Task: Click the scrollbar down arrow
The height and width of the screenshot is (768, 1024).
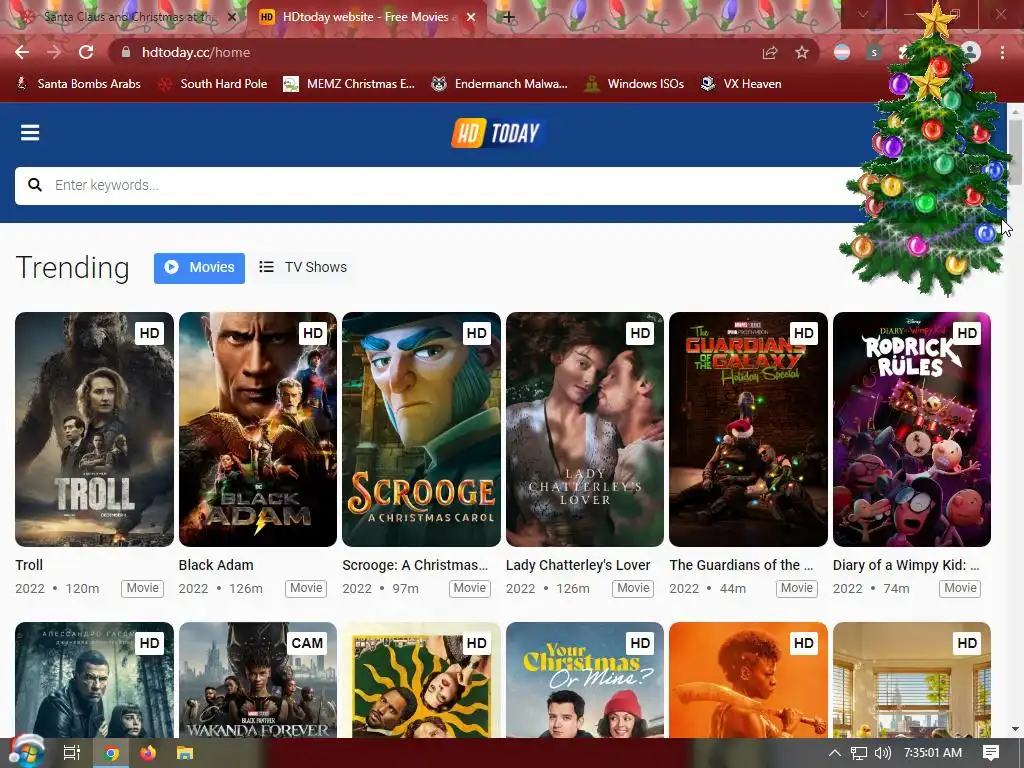Action: pyautogui.click(x=1015, y=729)
